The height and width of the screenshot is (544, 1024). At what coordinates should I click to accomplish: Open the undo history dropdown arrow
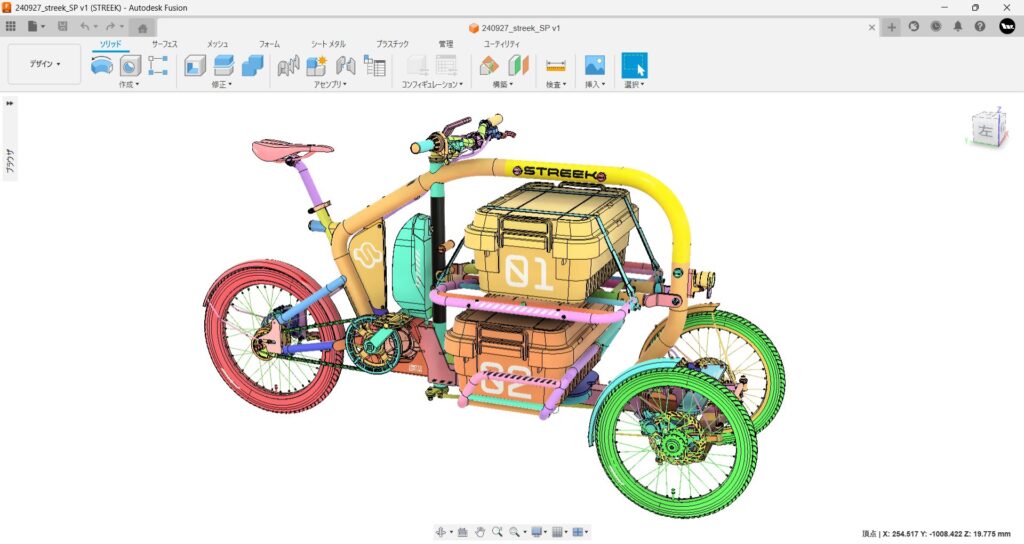pyautogui.click(x=96, y=27)
